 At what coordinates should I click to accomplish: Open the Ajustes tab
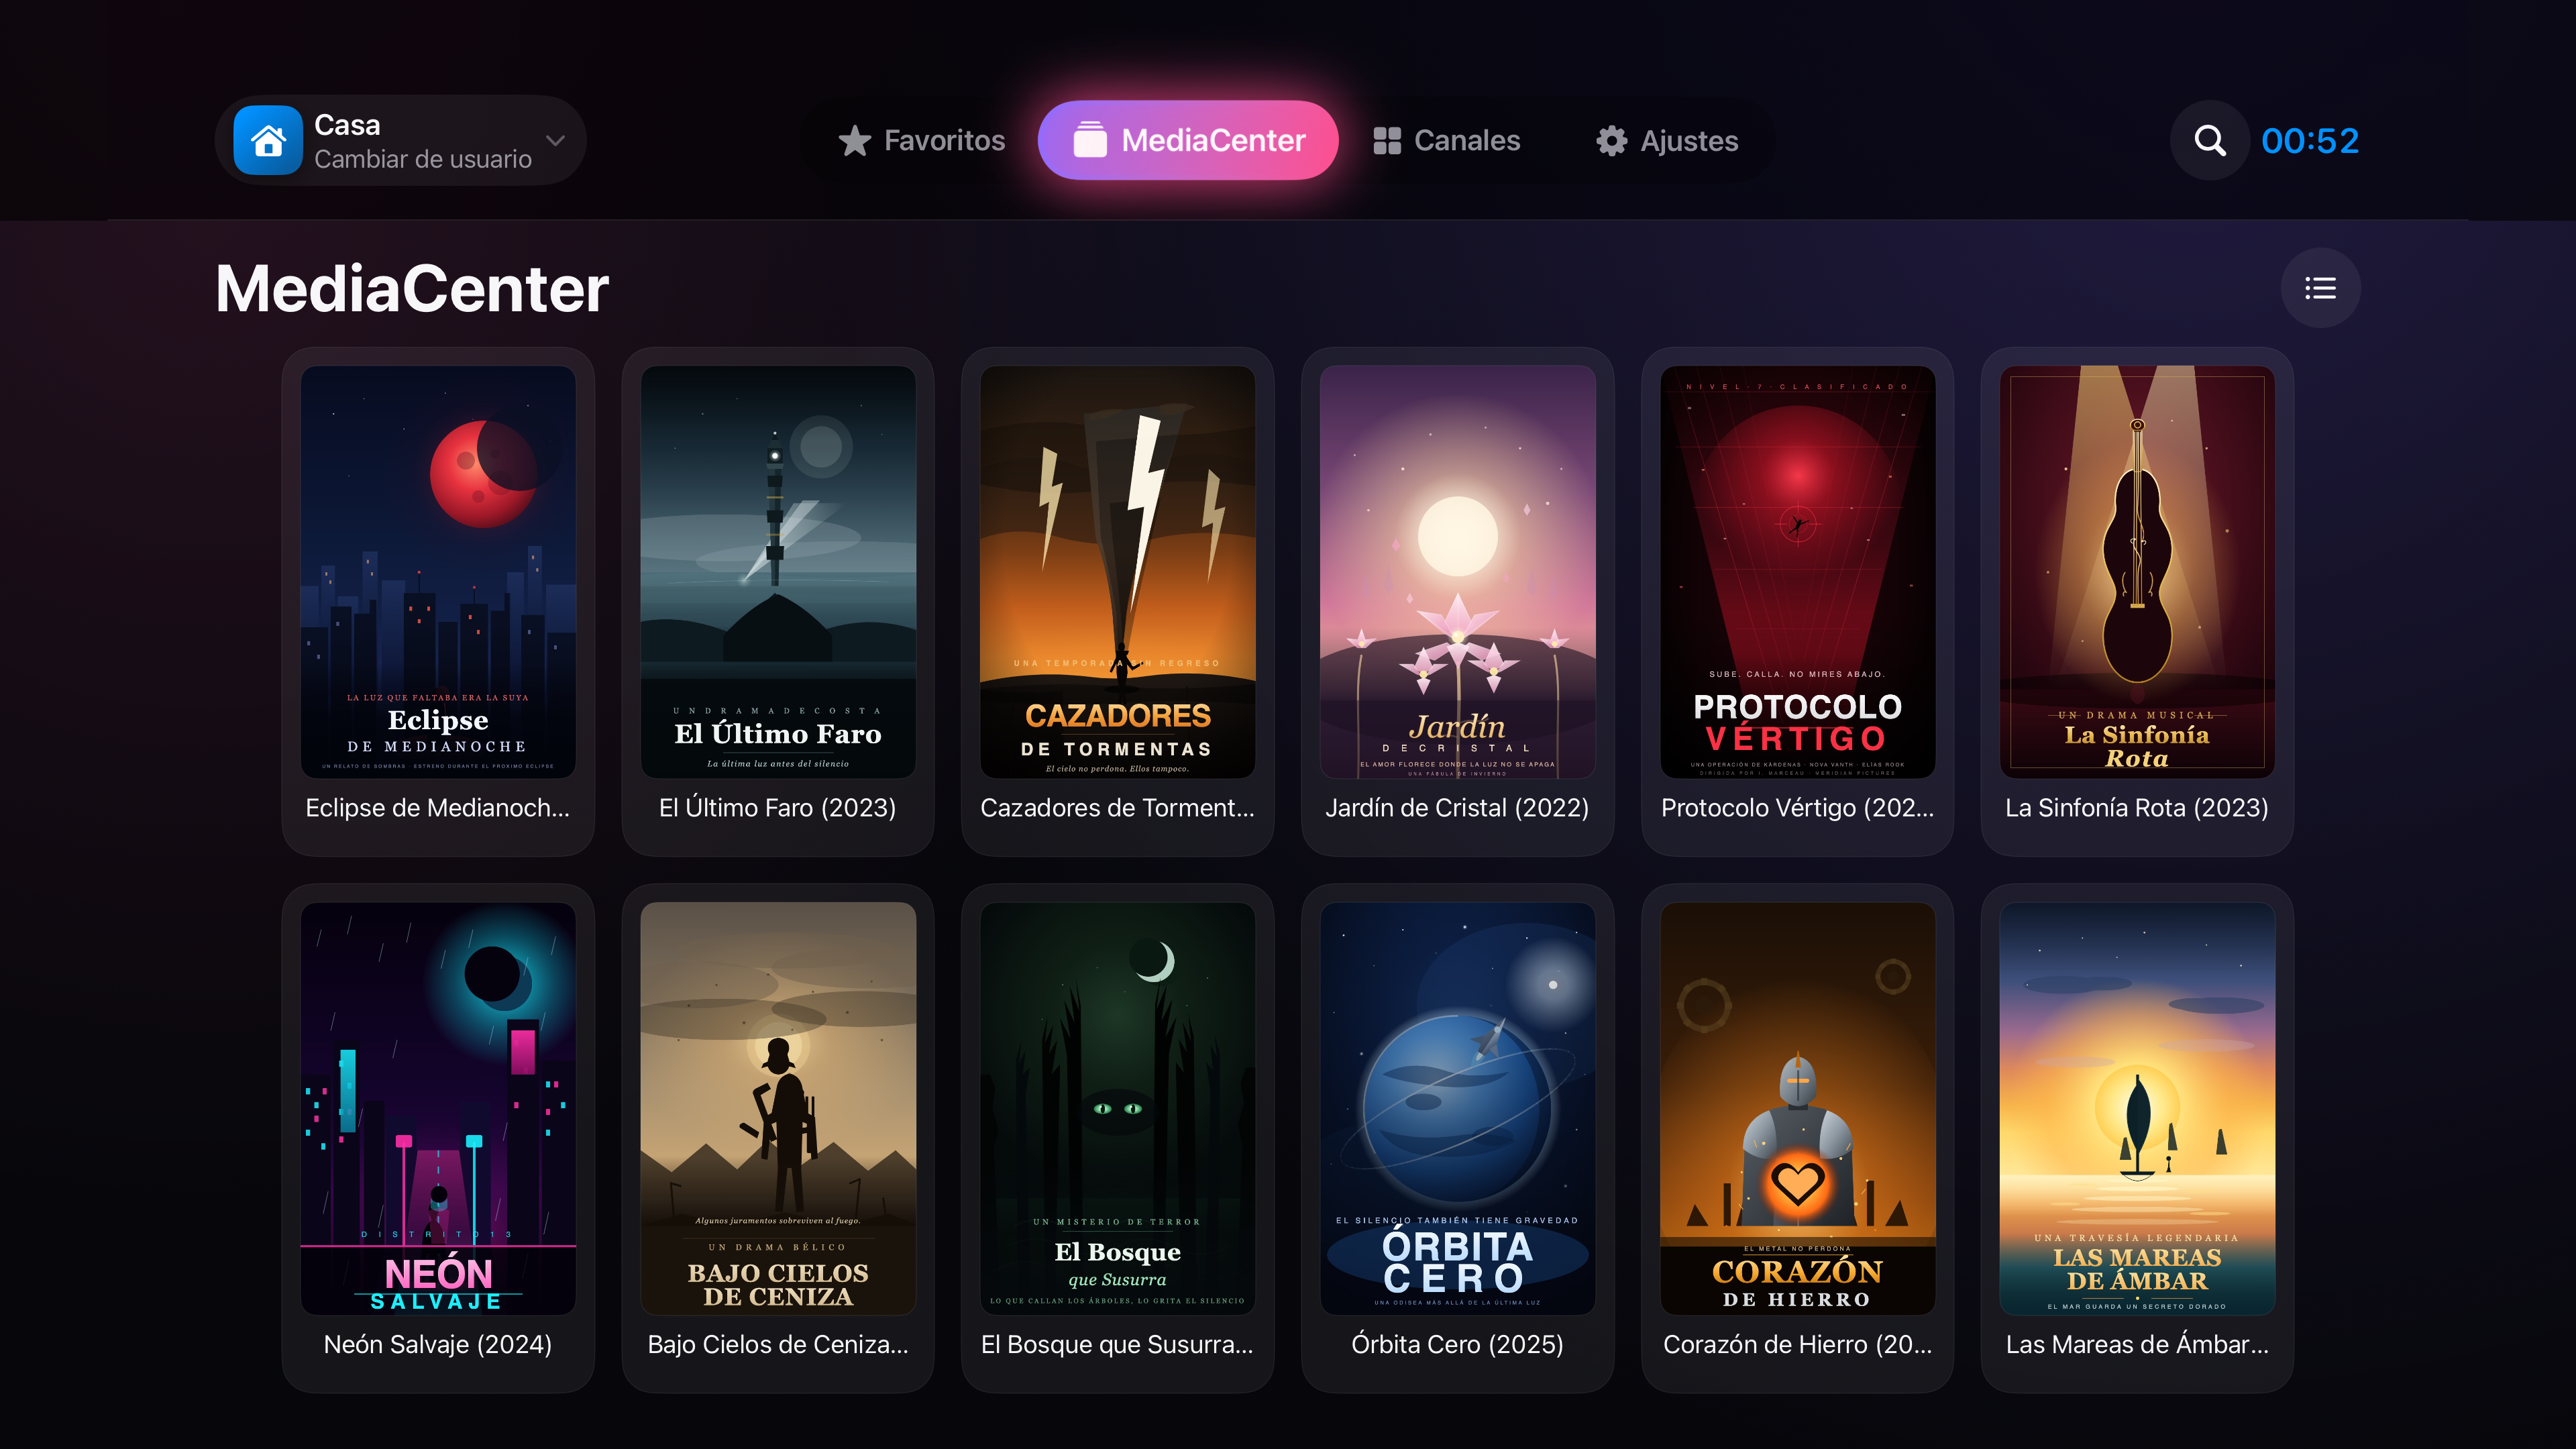click(1667, 140)
